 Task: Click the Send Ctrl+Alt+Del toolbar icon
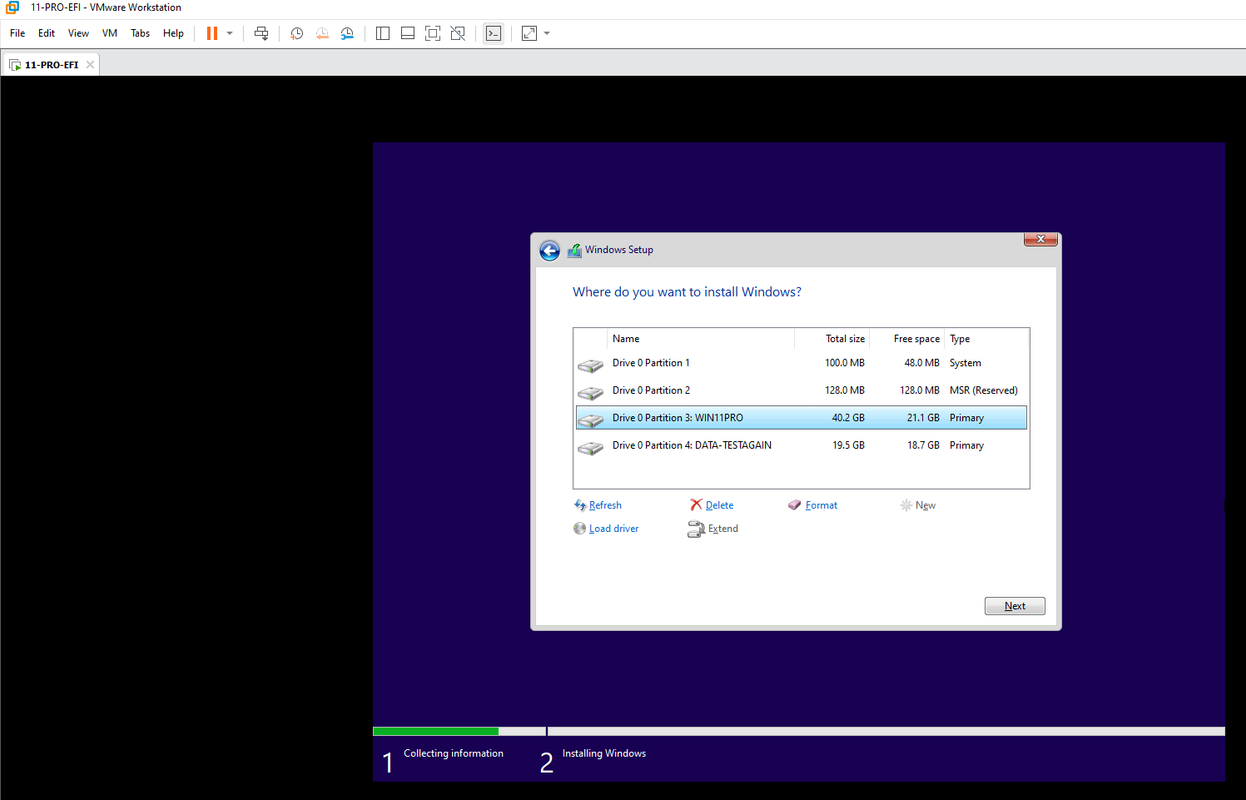click(261, 33)
